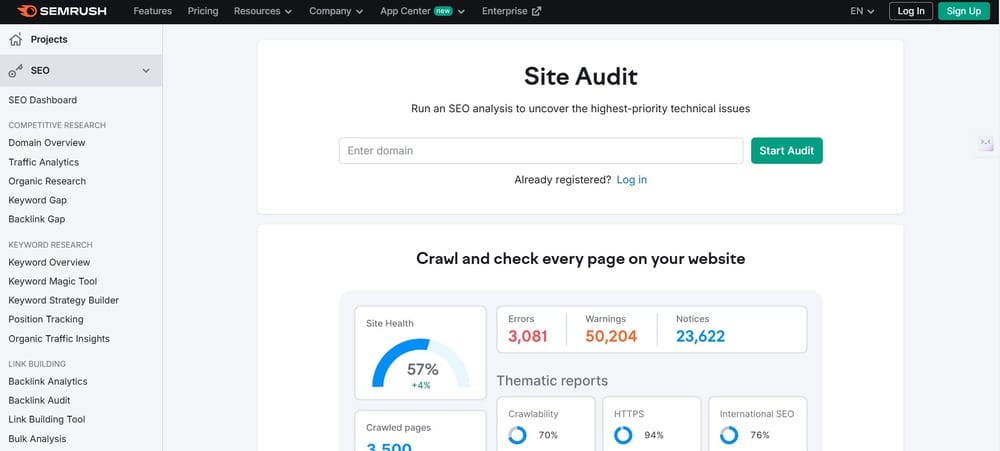Click the Log In button
This screenshot has width=1000, height=451.
tap(911, 11)
